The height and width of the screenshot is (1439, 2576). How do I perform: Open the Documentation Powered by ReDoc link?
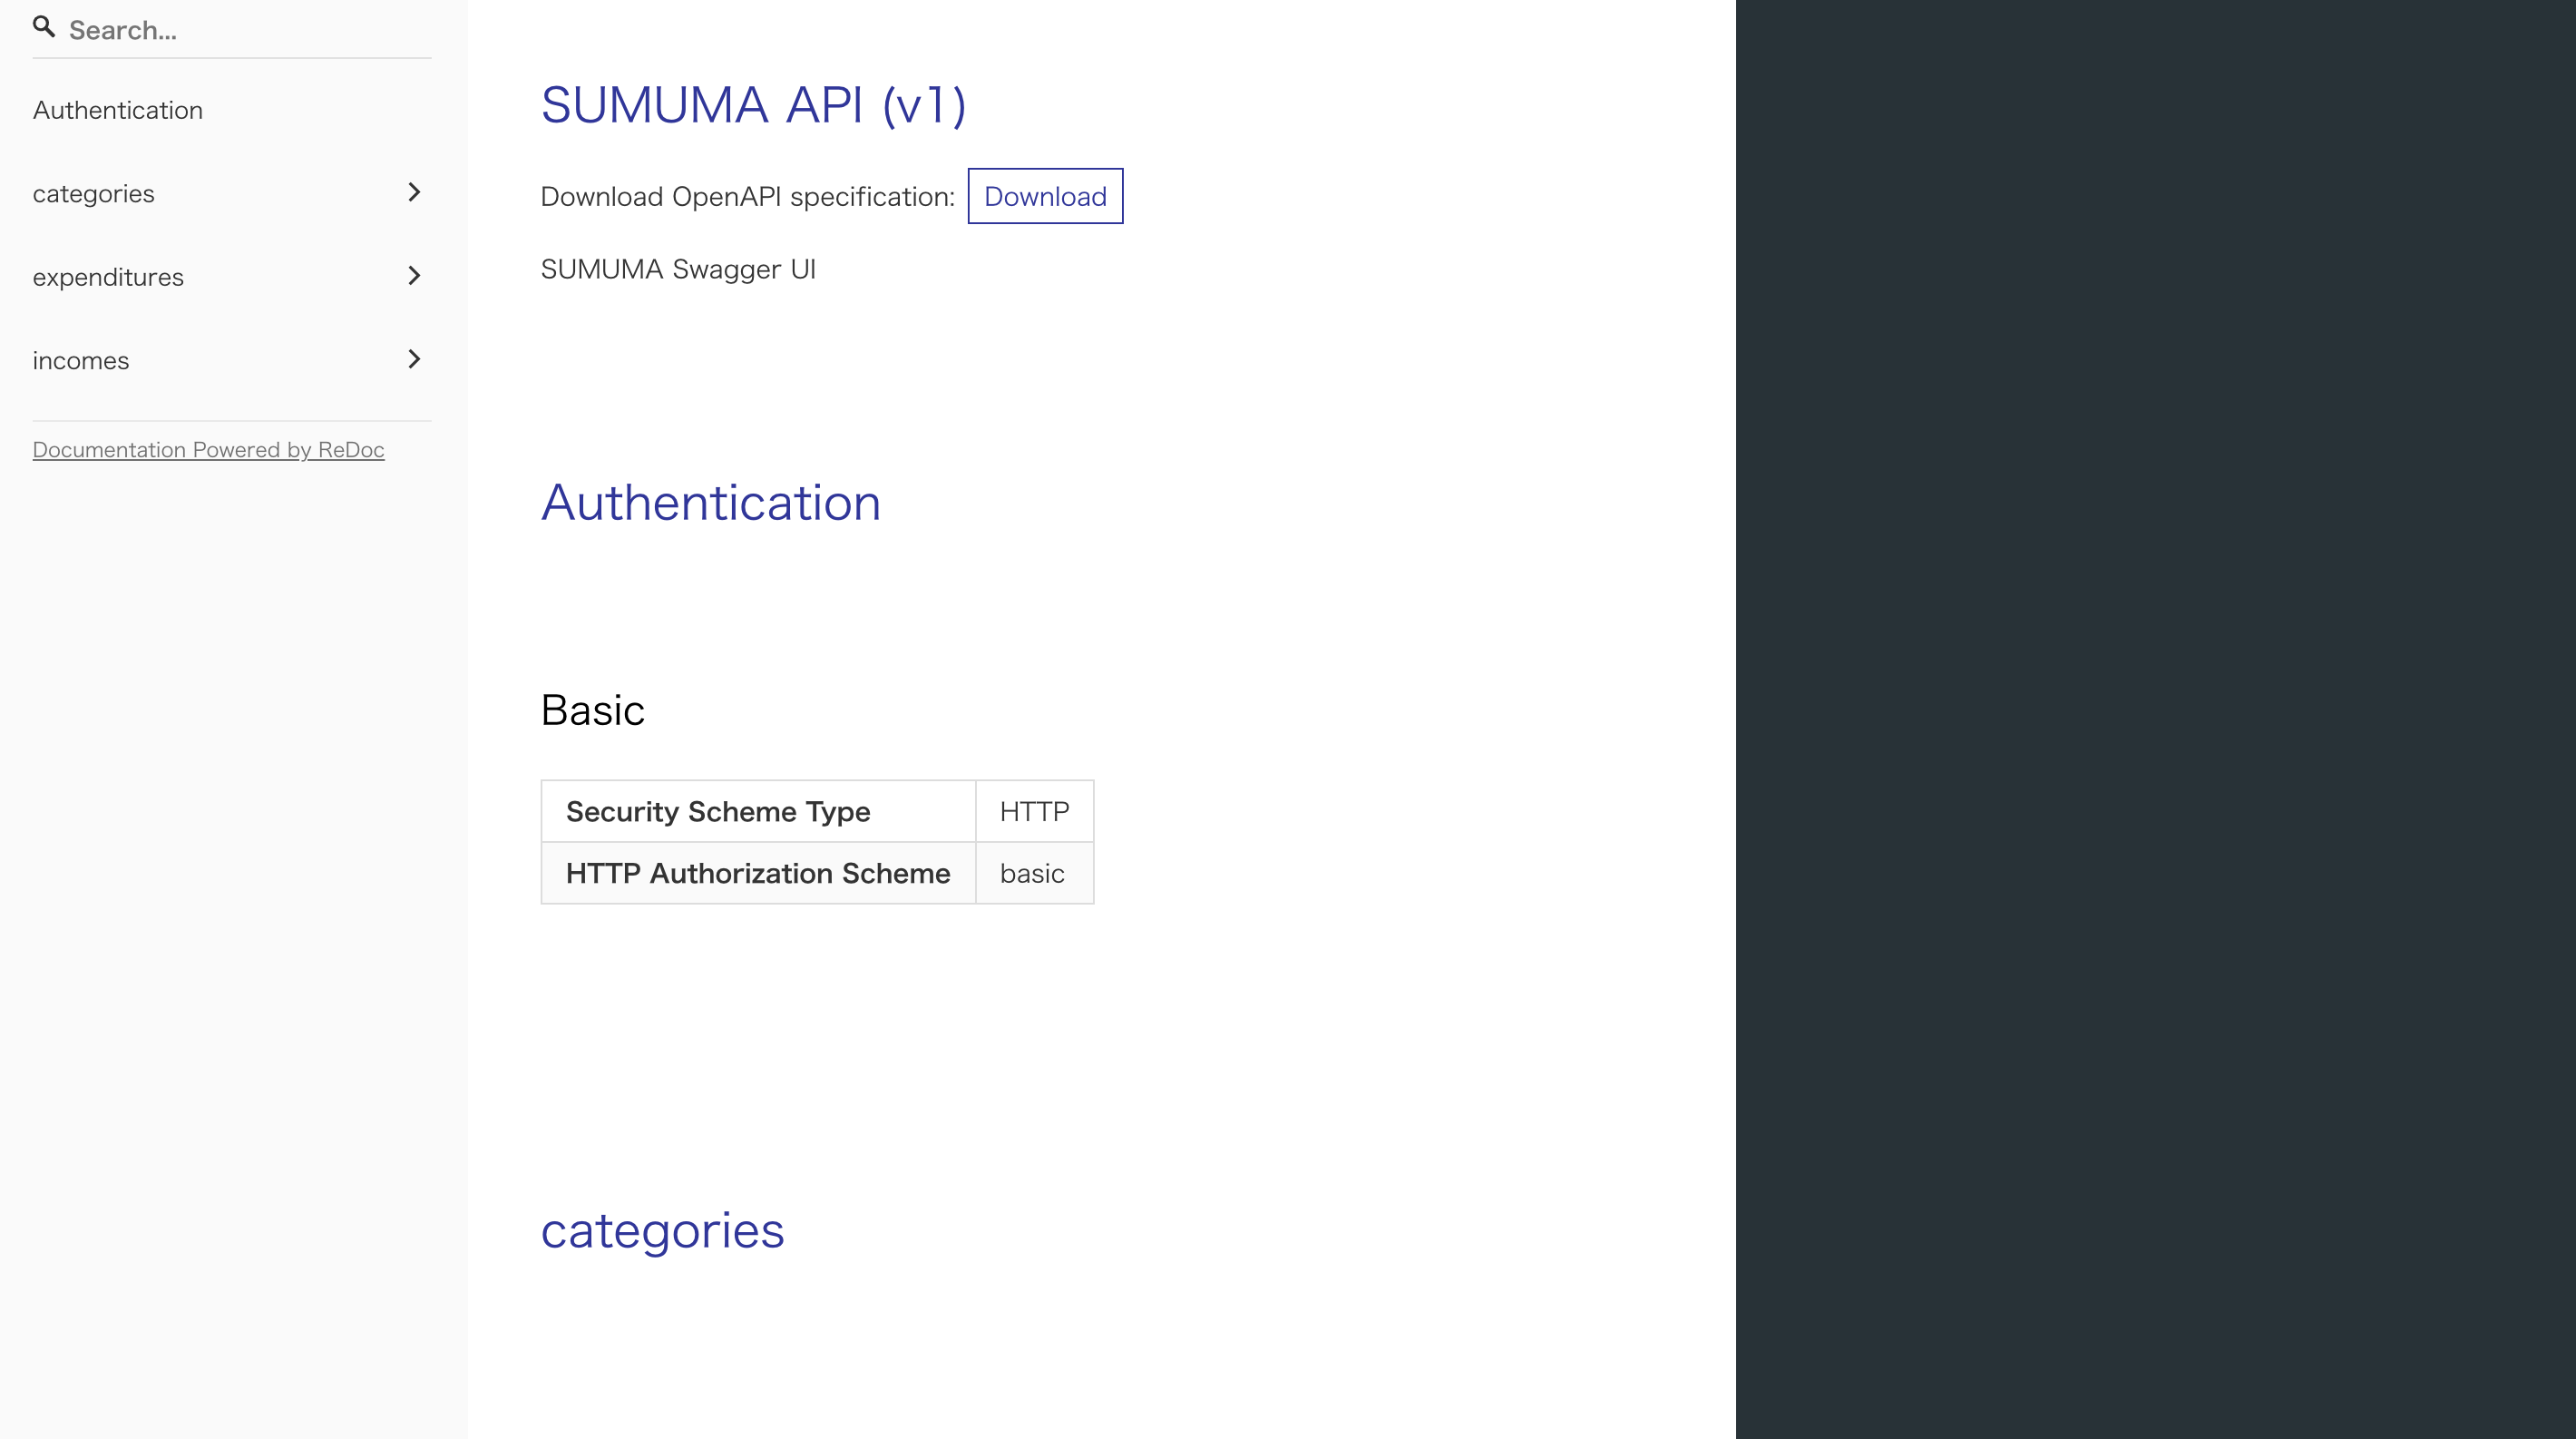point(208,450)
